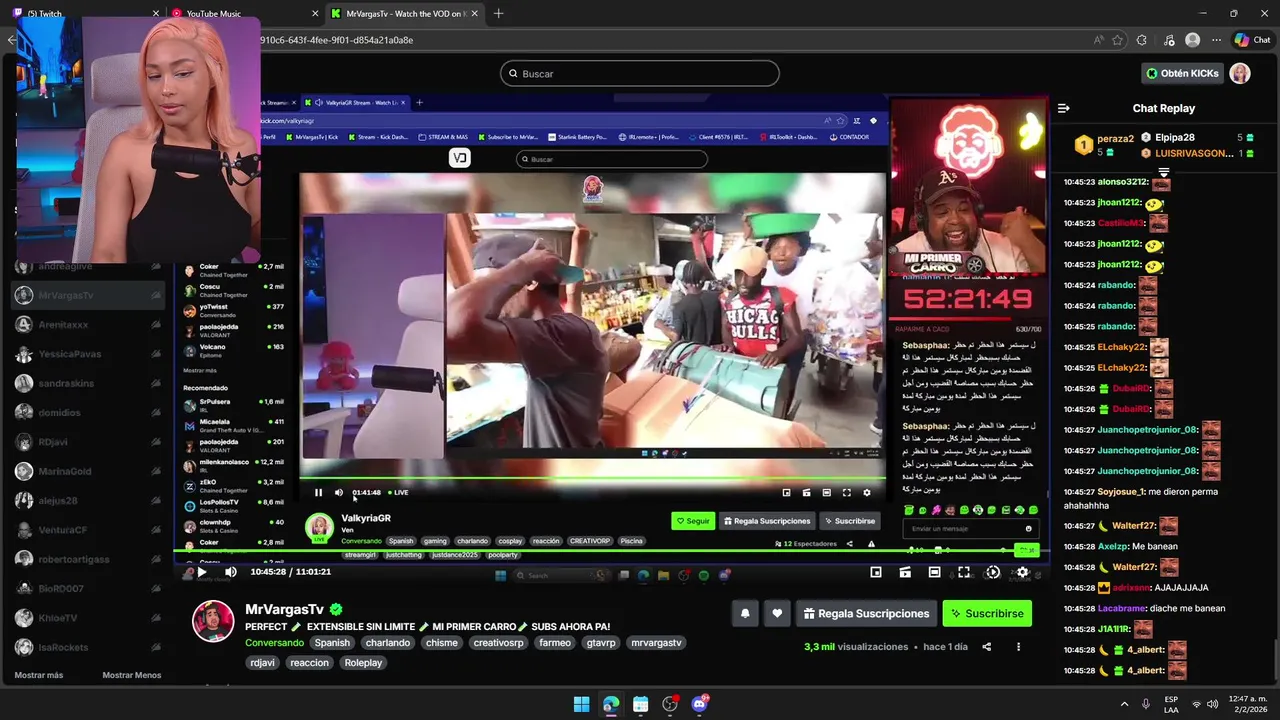
Task: Share the VOD via share icon
Action: click(x=987, y=647)
